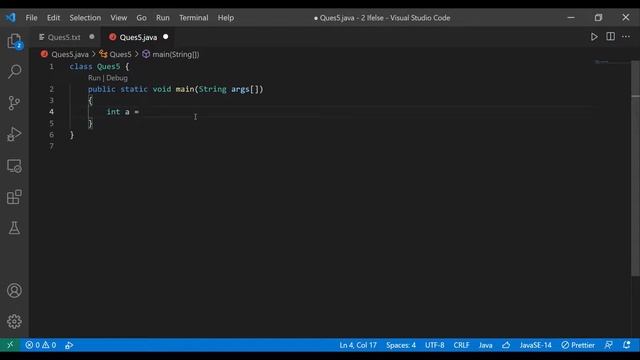
Task: Click the 'class Ques5 {' code line
Action: (99, 67)
